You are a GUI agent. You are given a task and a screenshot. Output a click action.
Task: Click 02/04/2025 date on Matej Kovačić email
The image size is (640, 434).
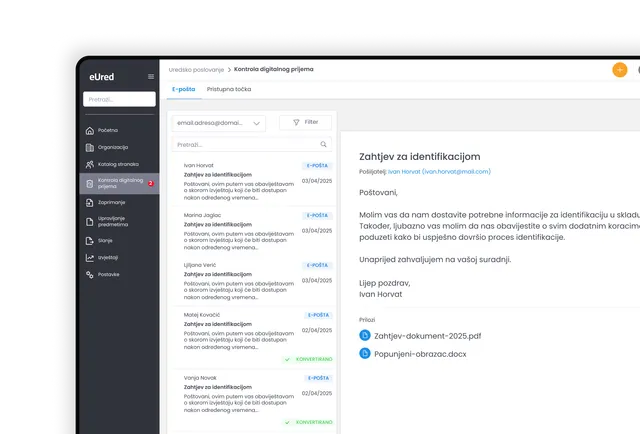[317, 330]
